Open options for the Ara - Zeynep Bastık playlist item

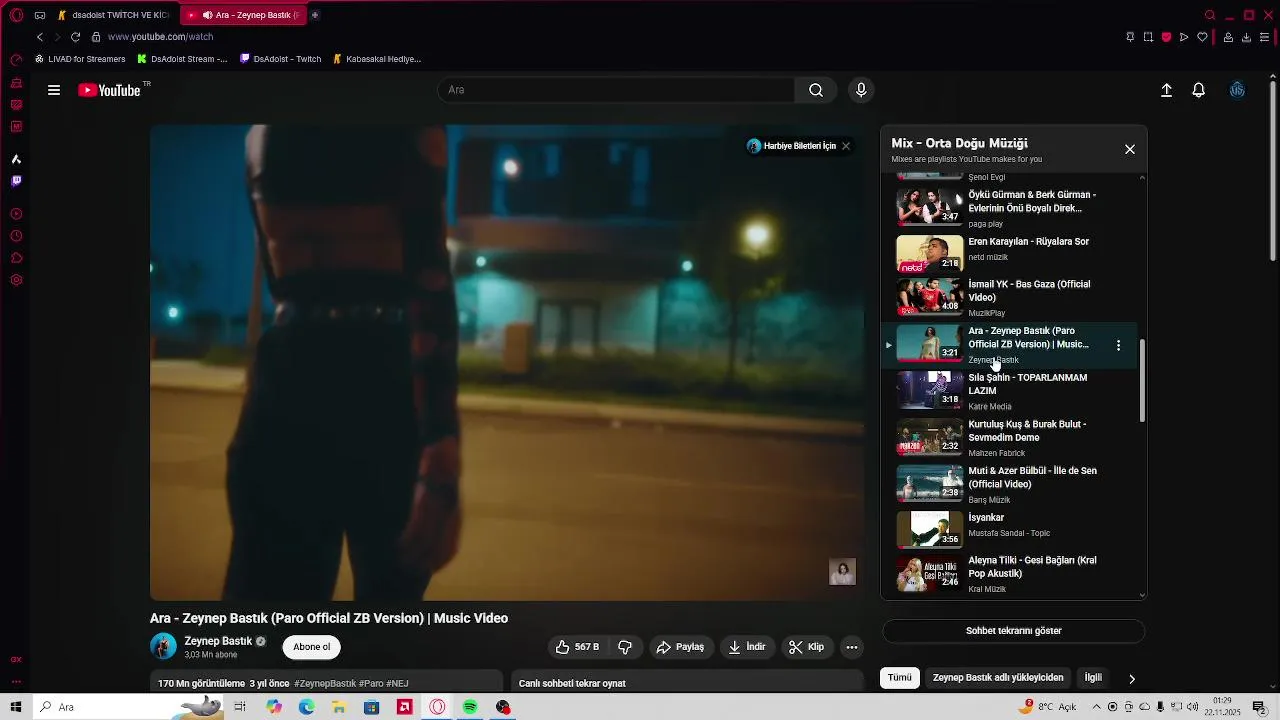tap(1118, 345)
